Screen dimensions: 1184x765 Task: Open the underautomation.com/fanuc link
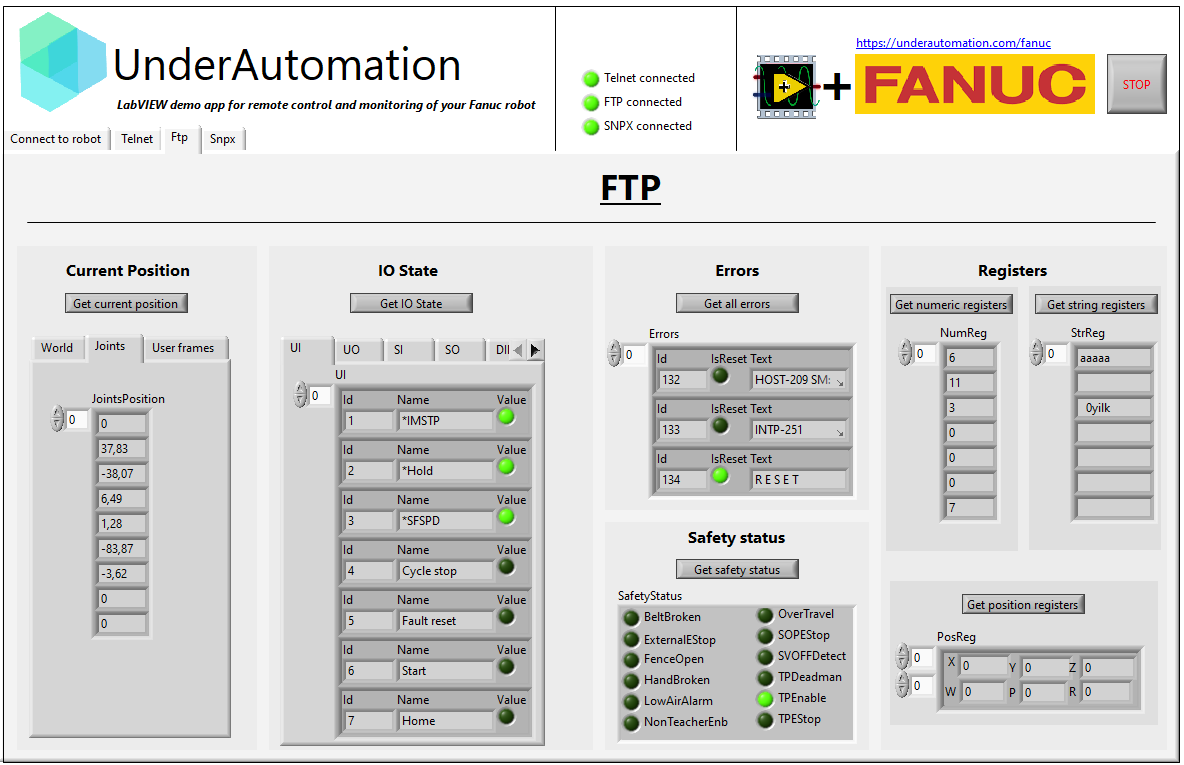click(x=954, y=43)
